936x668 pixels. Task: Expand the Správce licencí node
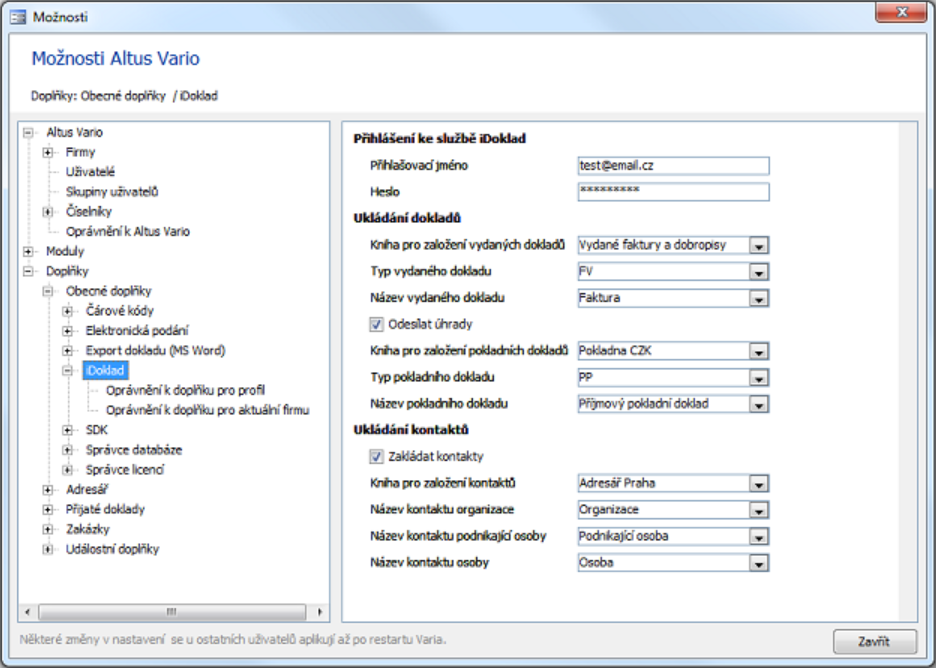[67, 470]
